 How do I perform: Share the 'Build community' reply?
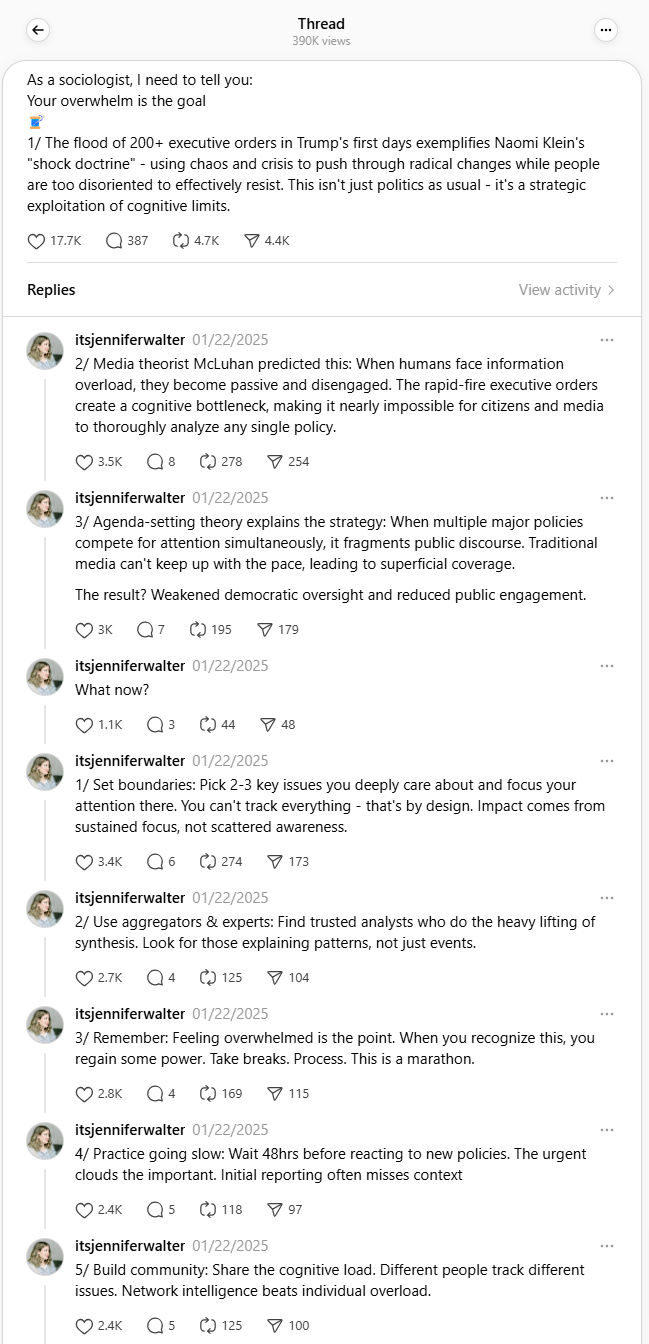pos(266,1326)
